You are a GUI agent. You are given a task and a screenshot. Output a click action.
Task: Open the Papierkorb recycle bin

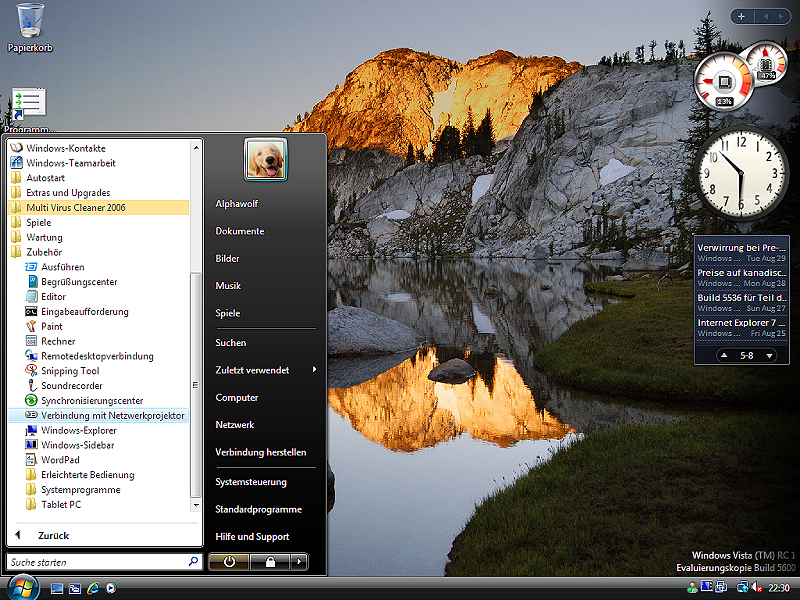click(30, 20)
